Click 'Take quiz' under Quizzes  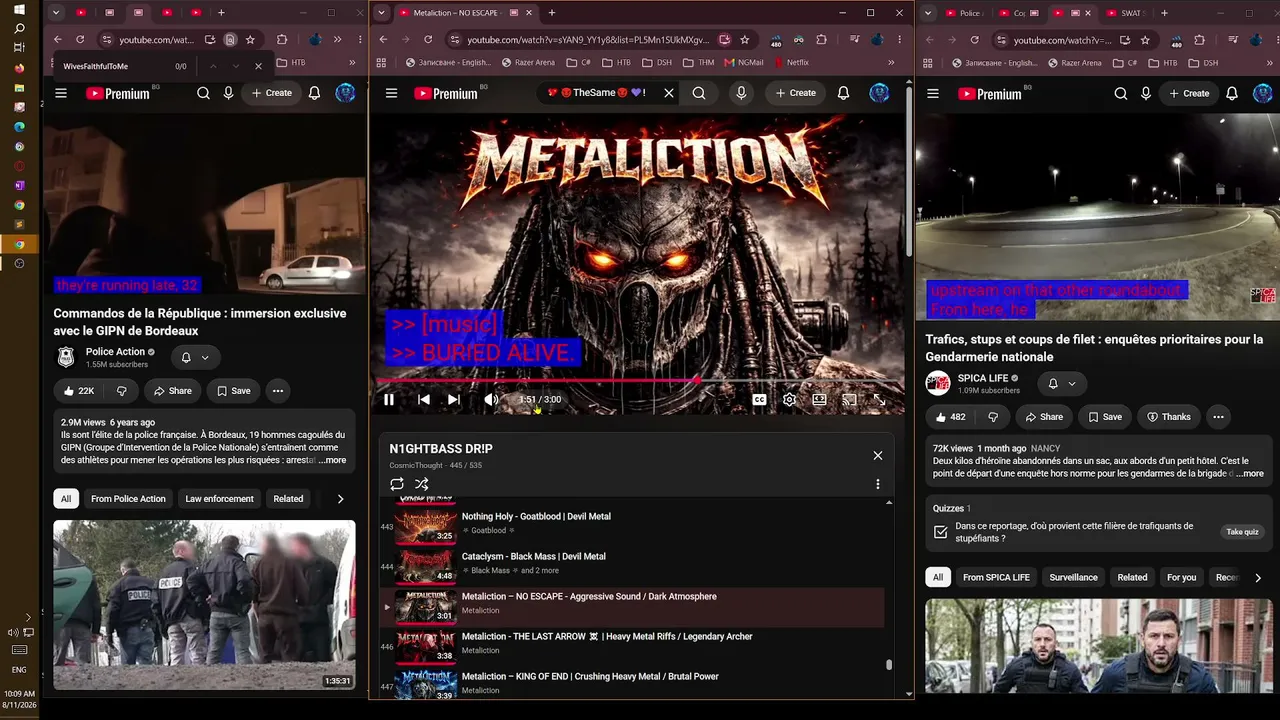1242,532
